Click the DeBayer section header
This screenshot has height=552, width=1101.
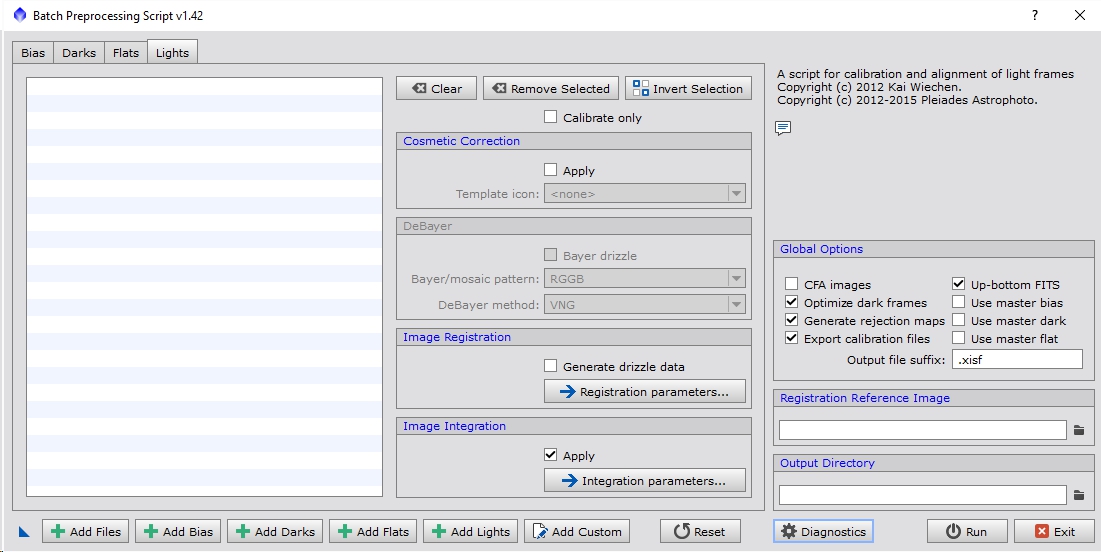tap(574, 226)
